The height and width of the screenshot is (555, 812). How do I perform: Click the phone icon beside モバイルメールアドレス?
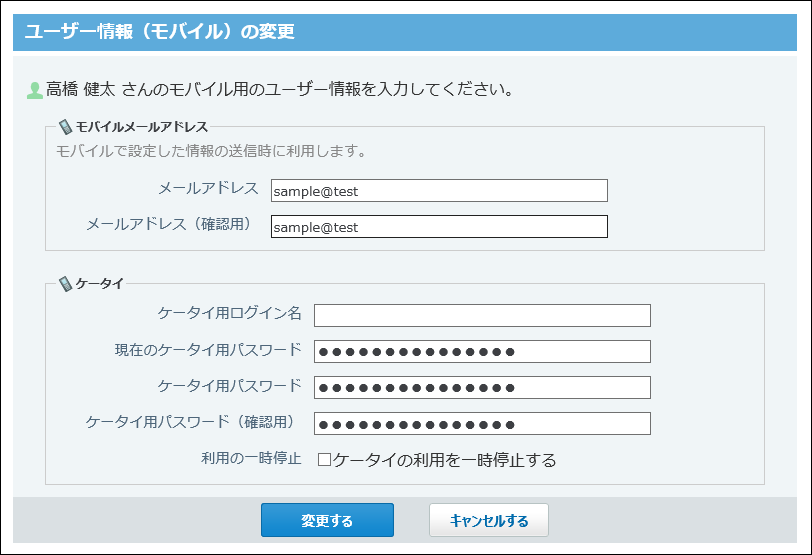coord(65,127)
